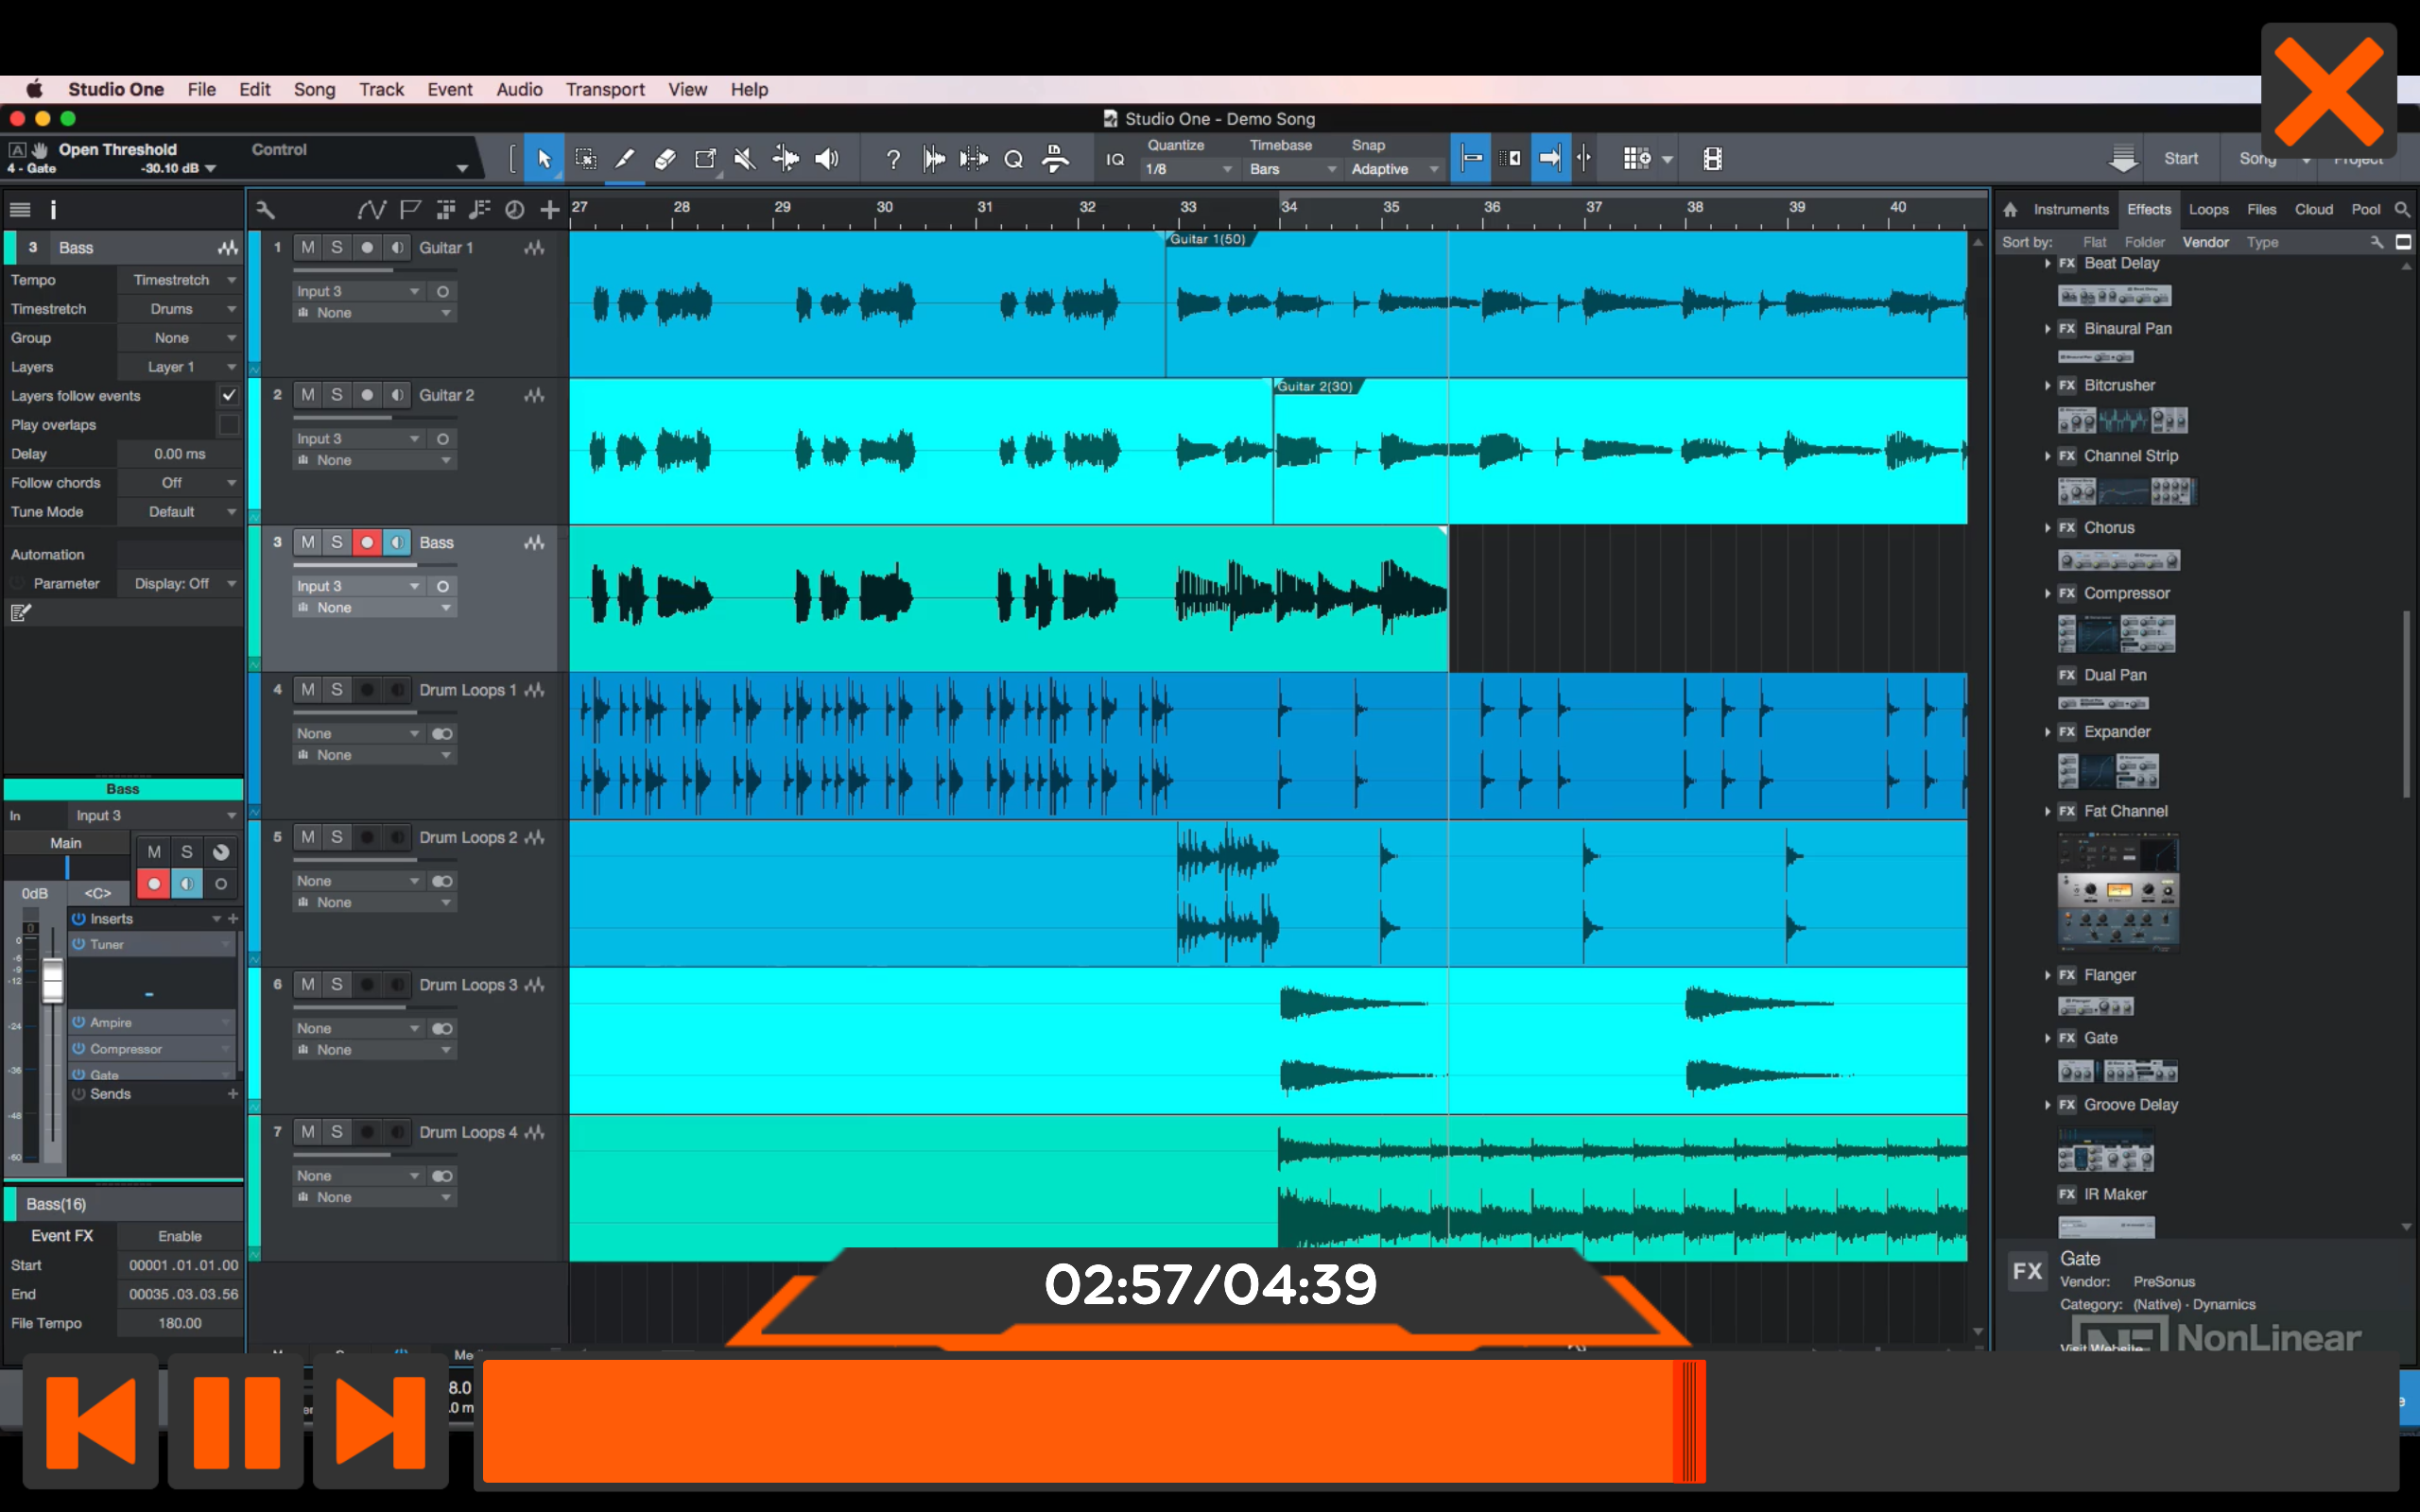Click the question mark help icon
The width and height of the screenshot is (2420, 1512).
tap(893, 159)
